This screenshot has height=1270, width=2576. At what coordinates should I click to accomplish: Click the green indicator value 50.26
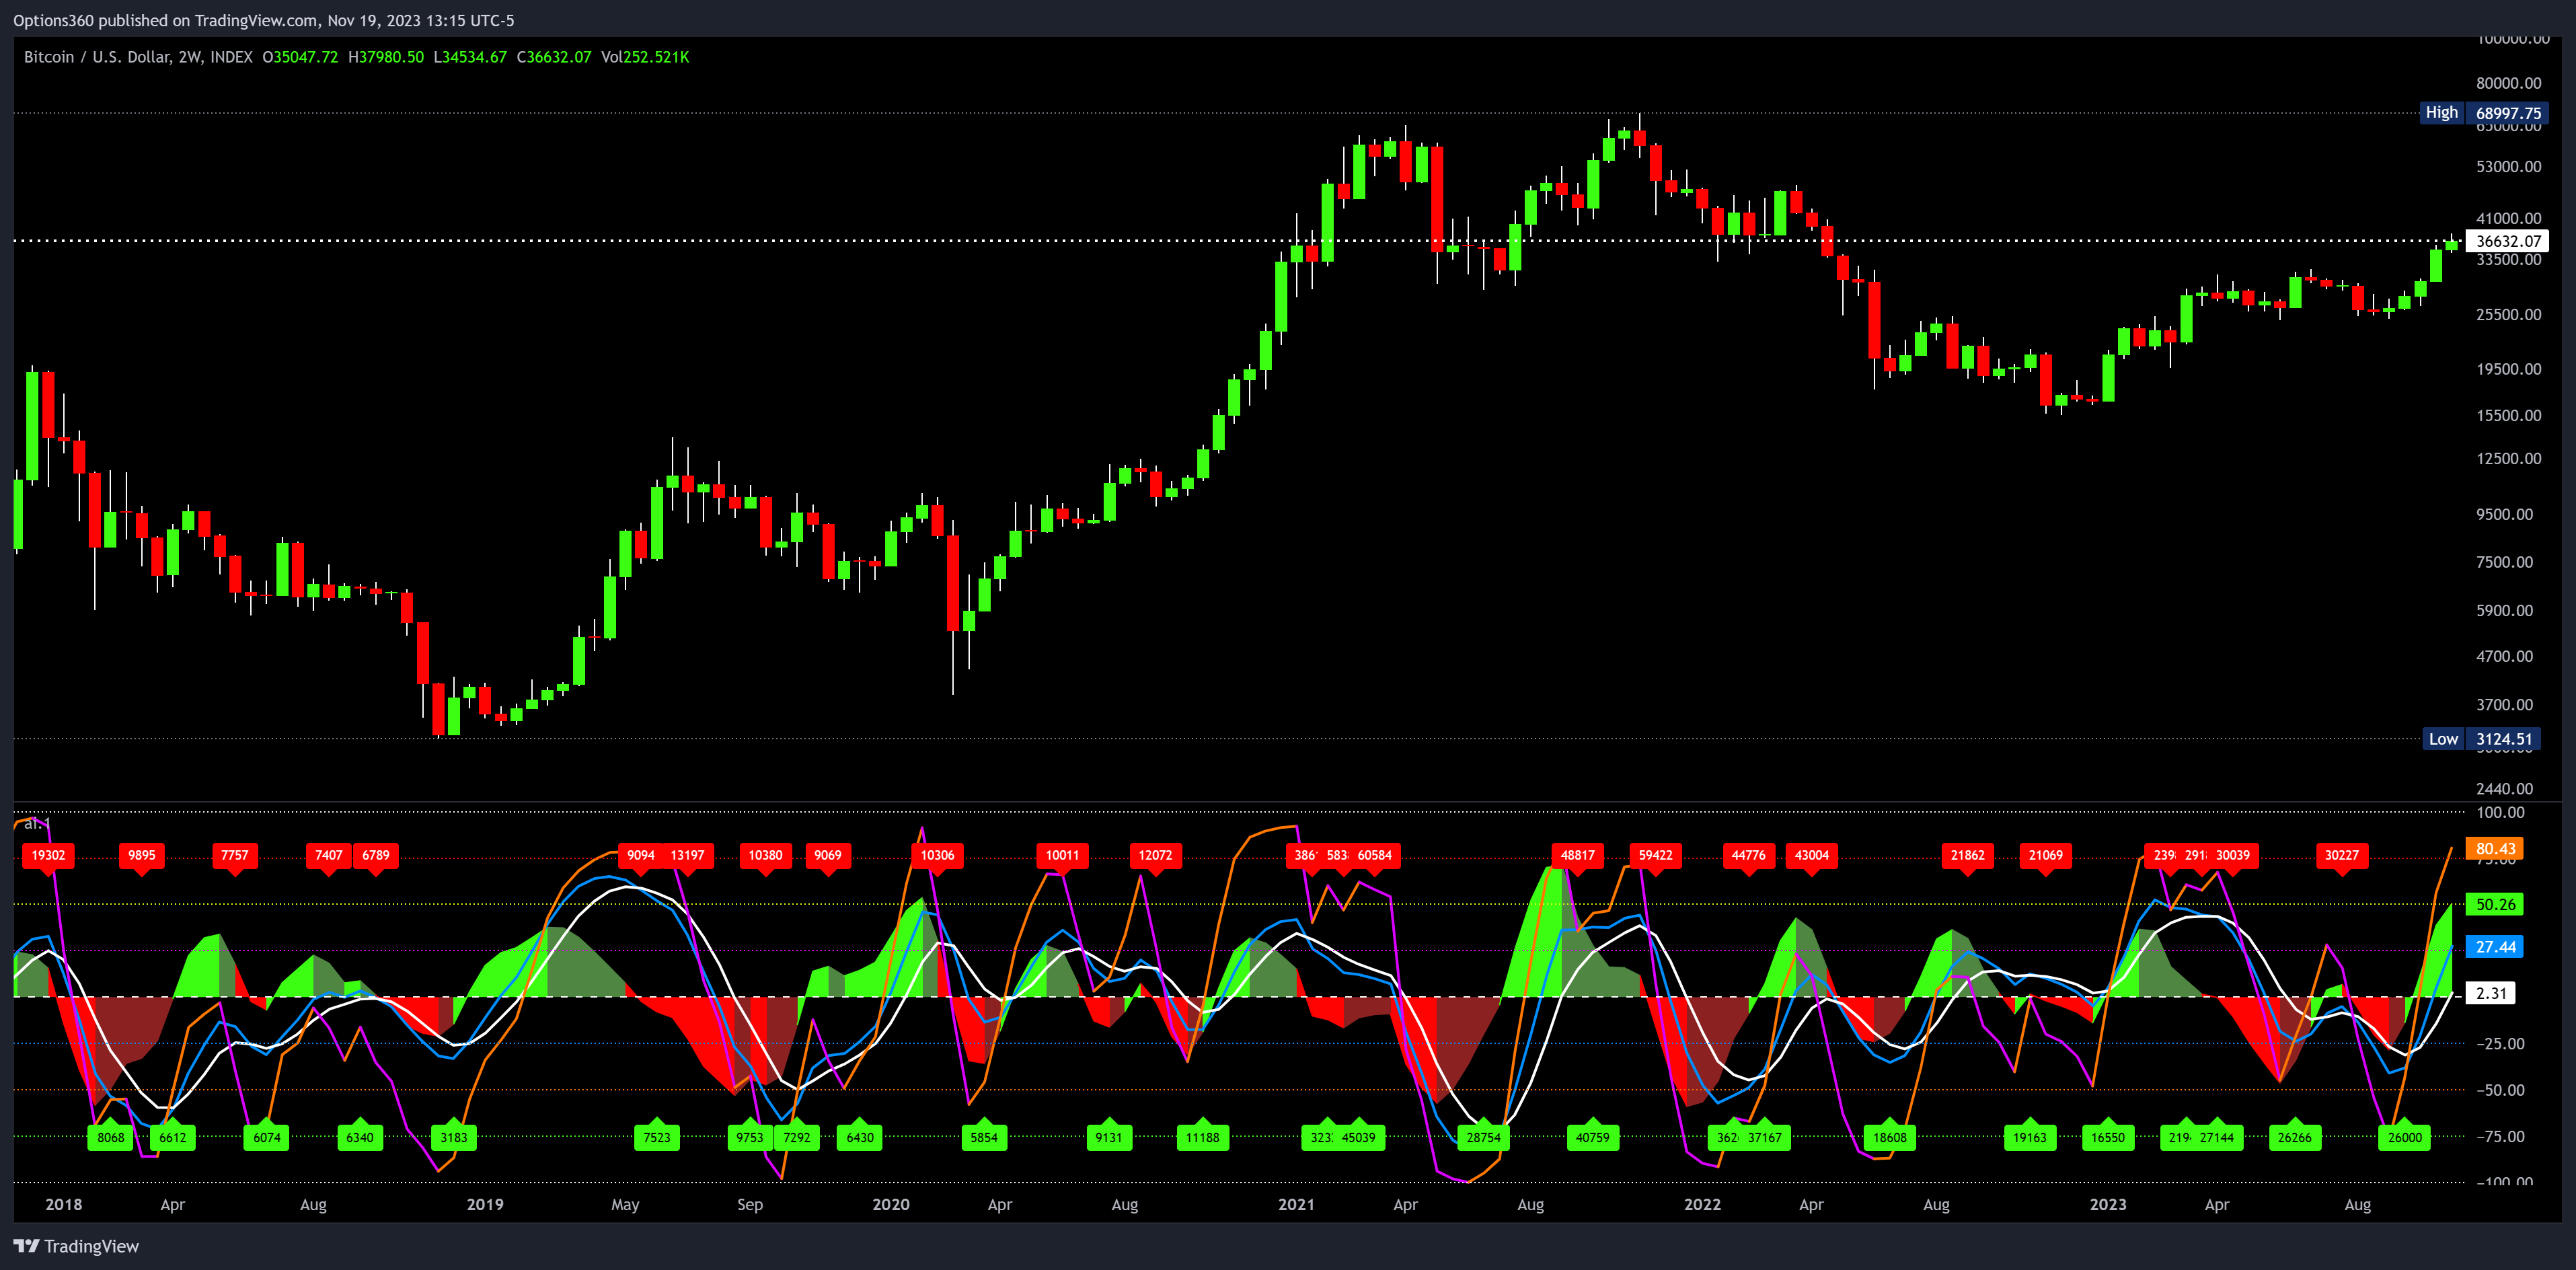[x=2495, y=904]
